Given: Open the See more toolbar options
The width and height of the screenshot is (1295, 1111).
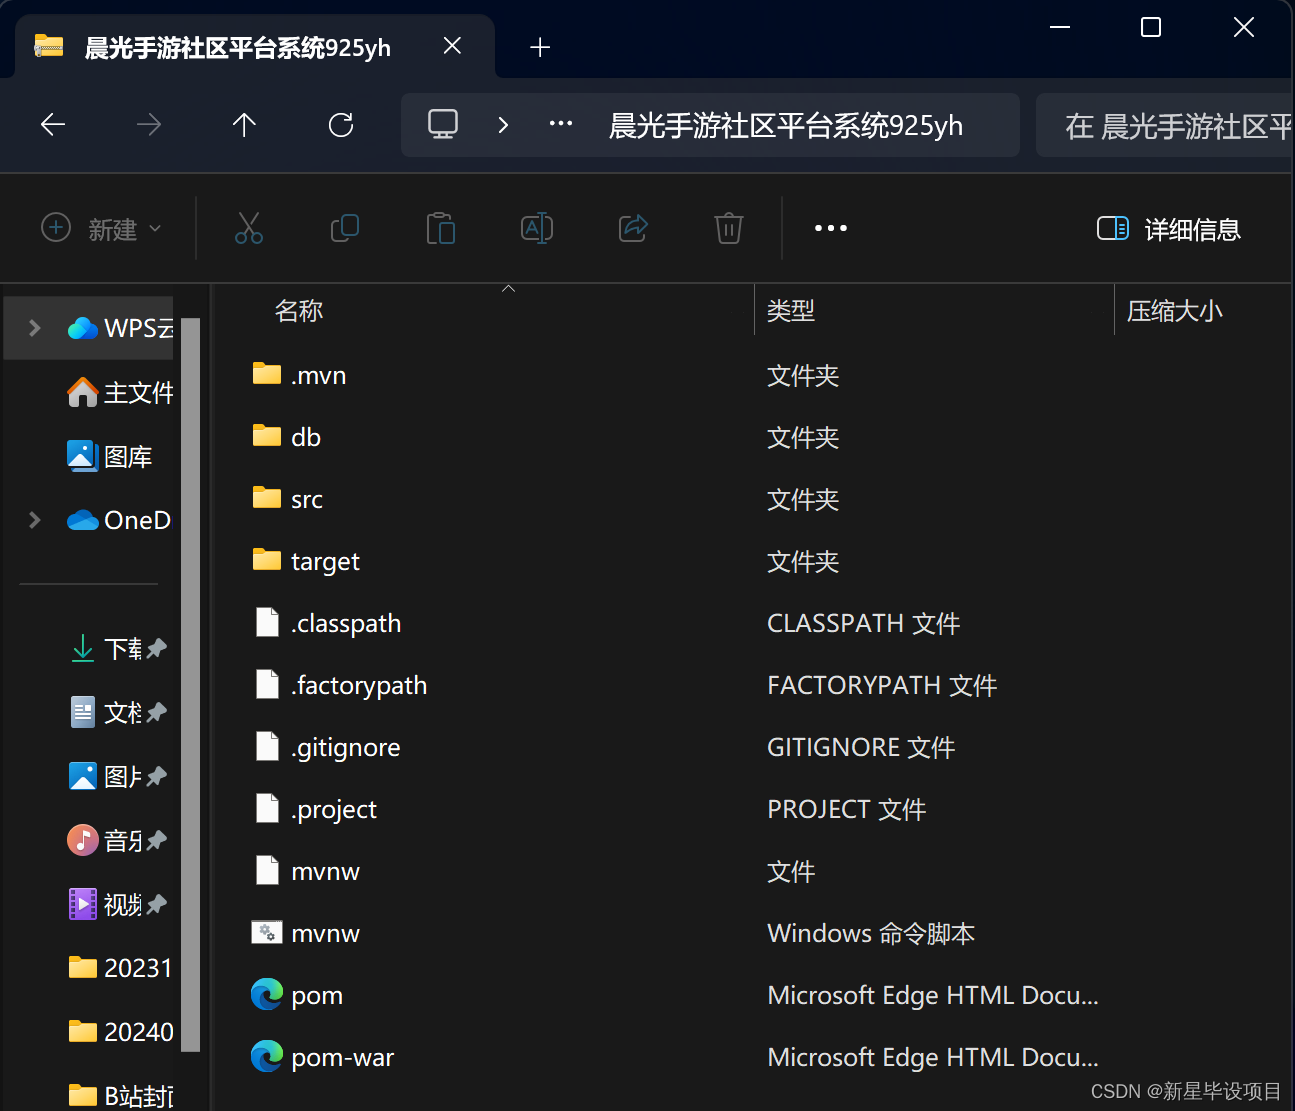Looking at the screenshot, I should click(x=831, y=228).
